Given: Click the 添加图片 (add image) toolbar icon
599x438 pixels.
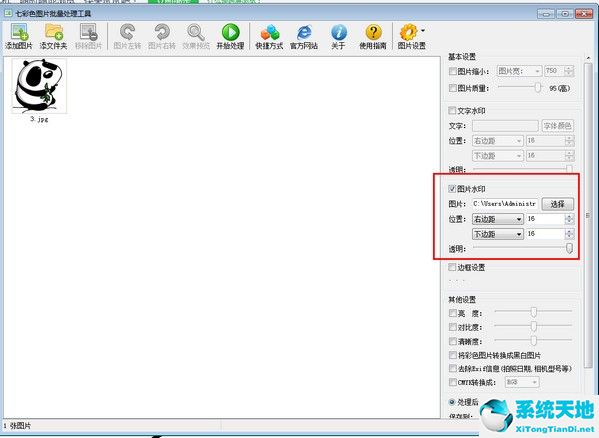Looking at the screenshot, I should 19,32.
